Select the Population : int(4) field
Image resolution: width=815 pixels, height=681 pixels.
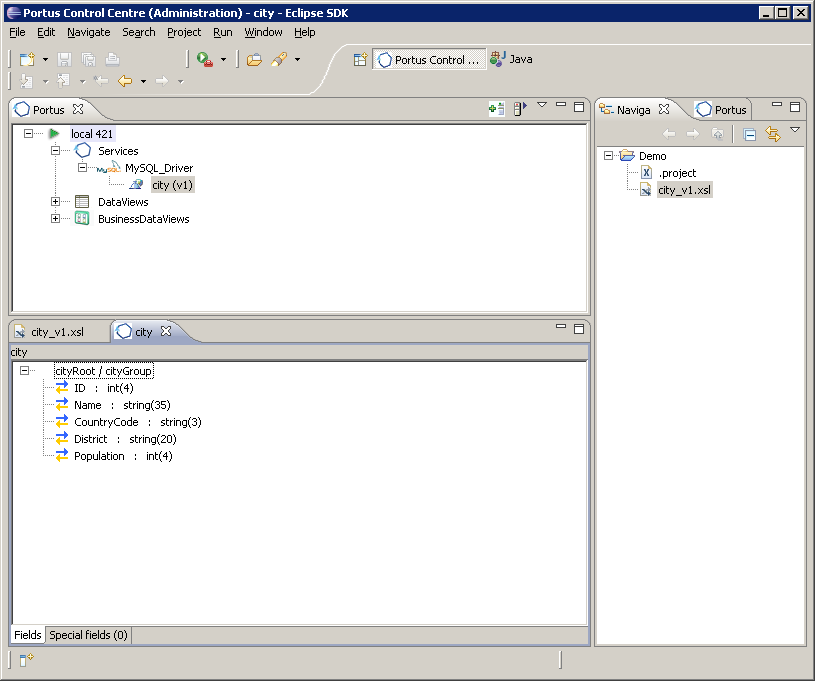(x=123, y=456)
